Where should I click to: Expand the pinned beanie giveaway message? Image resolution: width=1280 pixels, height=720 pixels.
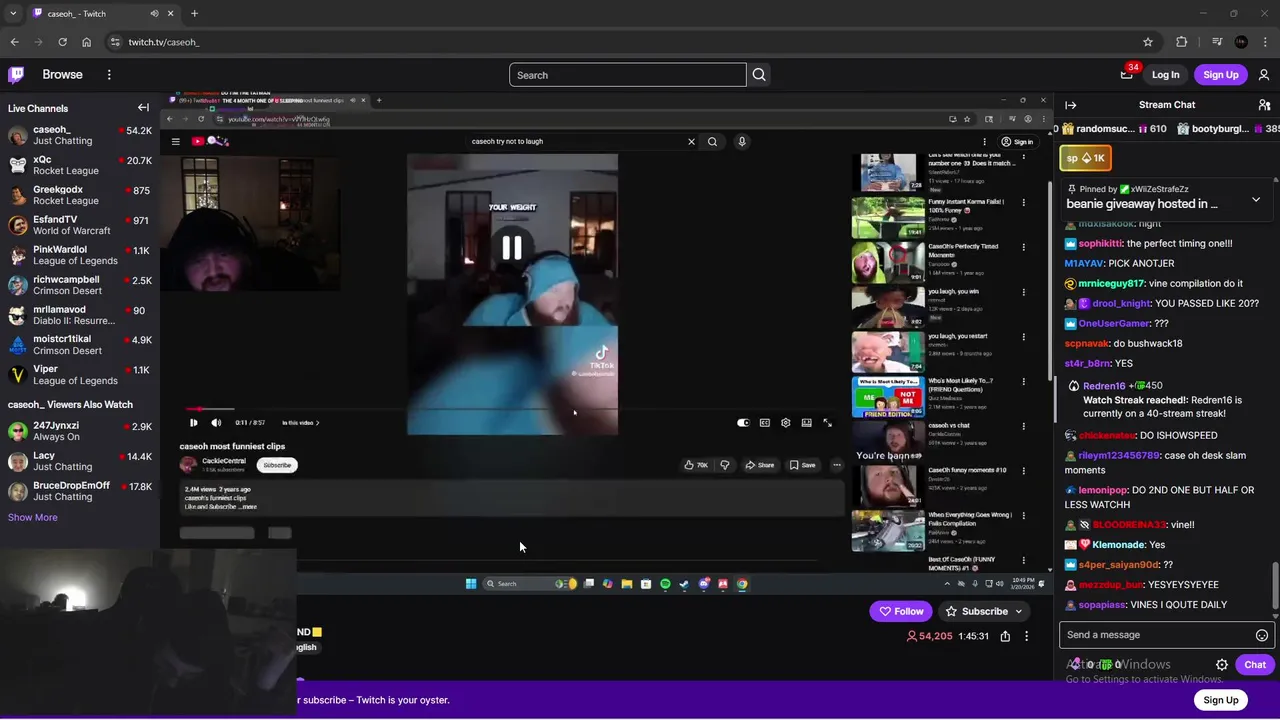tap(1256, 199)
